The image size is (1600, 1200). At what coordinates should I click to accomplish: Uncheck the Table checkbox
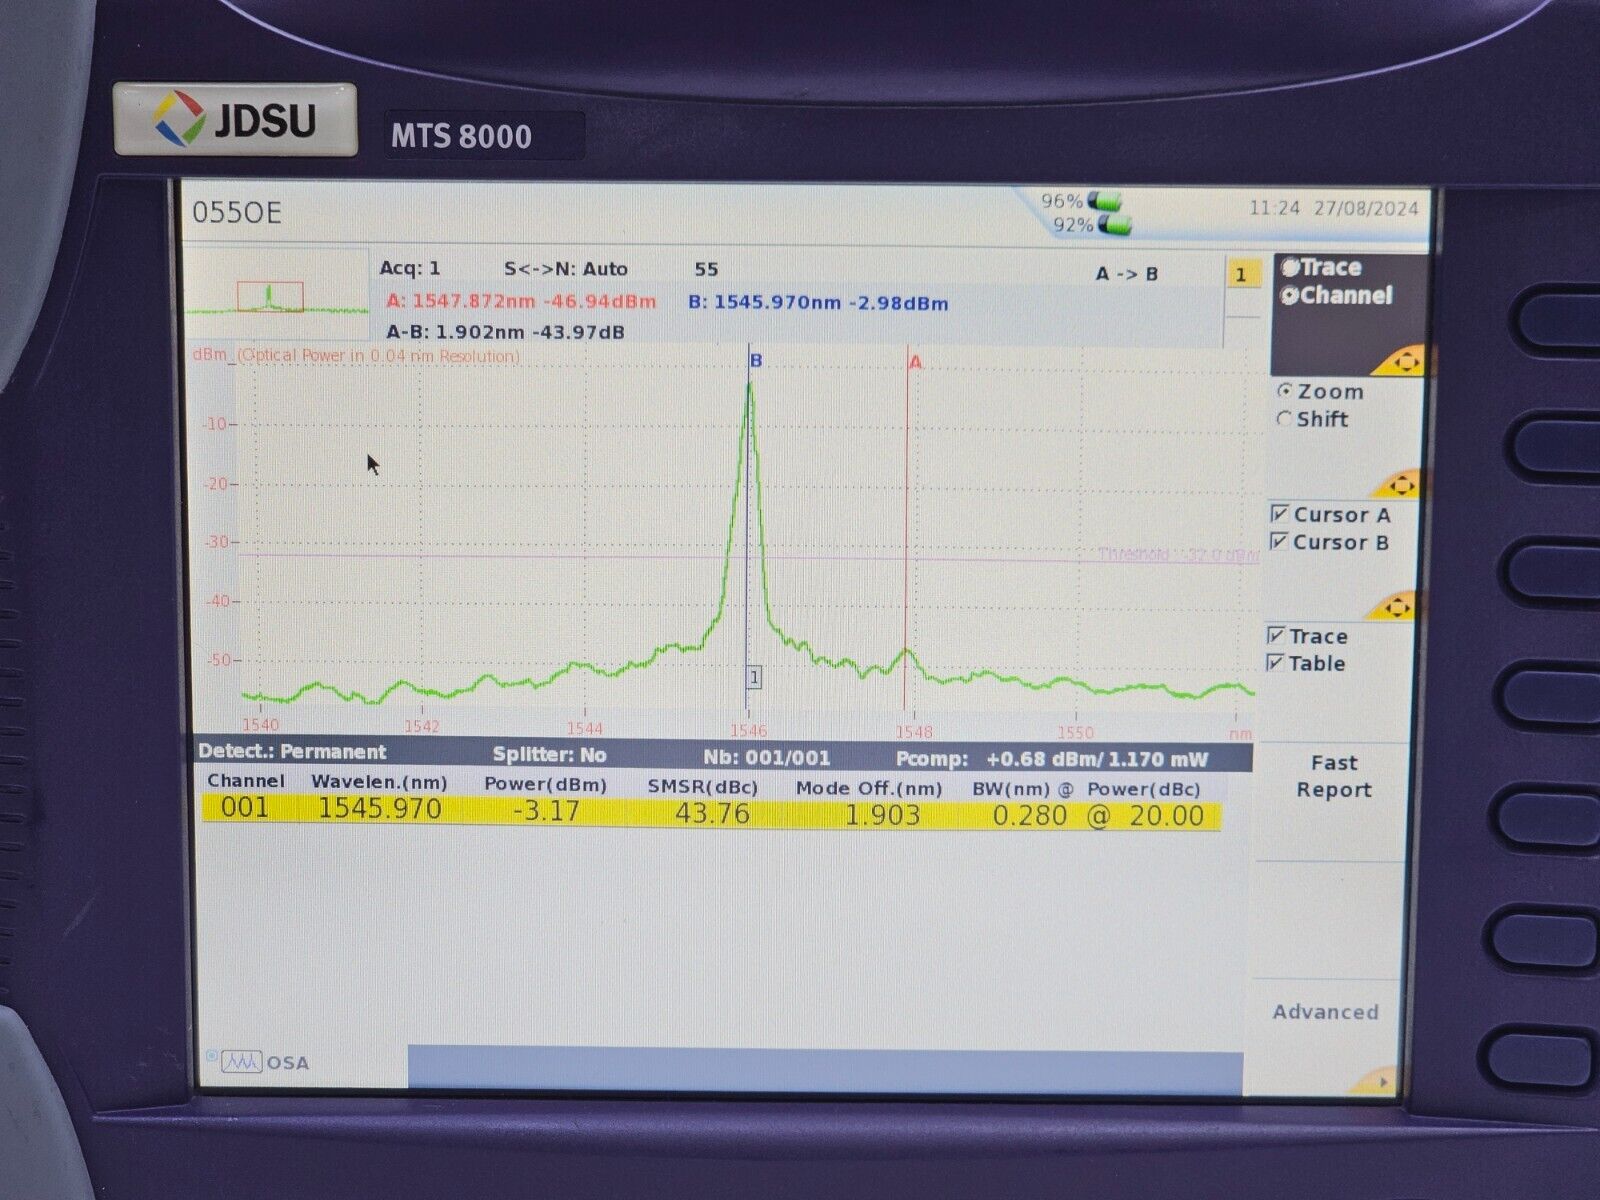tap(1277, 663)
